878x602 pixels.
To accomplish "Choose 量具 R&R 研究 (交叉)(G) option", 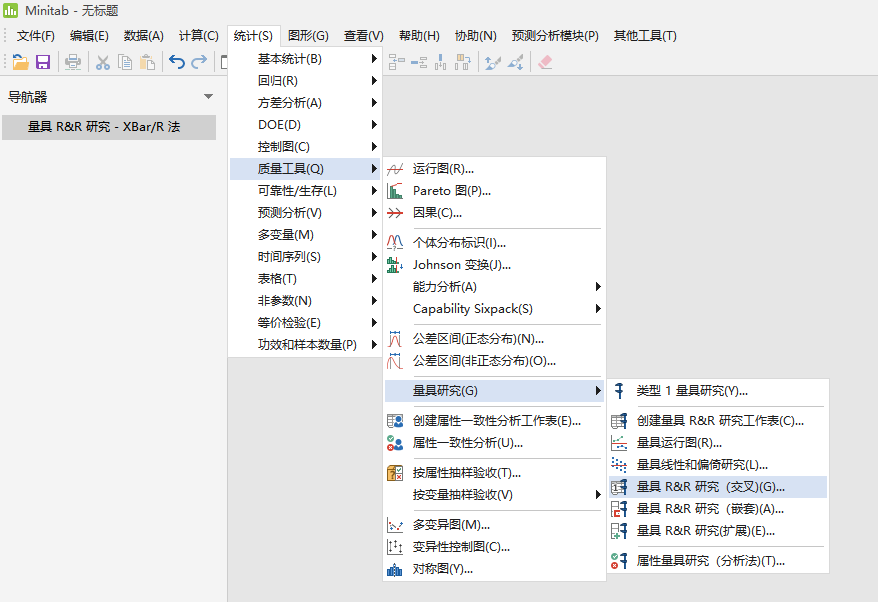I will click(x=710, y=487).
